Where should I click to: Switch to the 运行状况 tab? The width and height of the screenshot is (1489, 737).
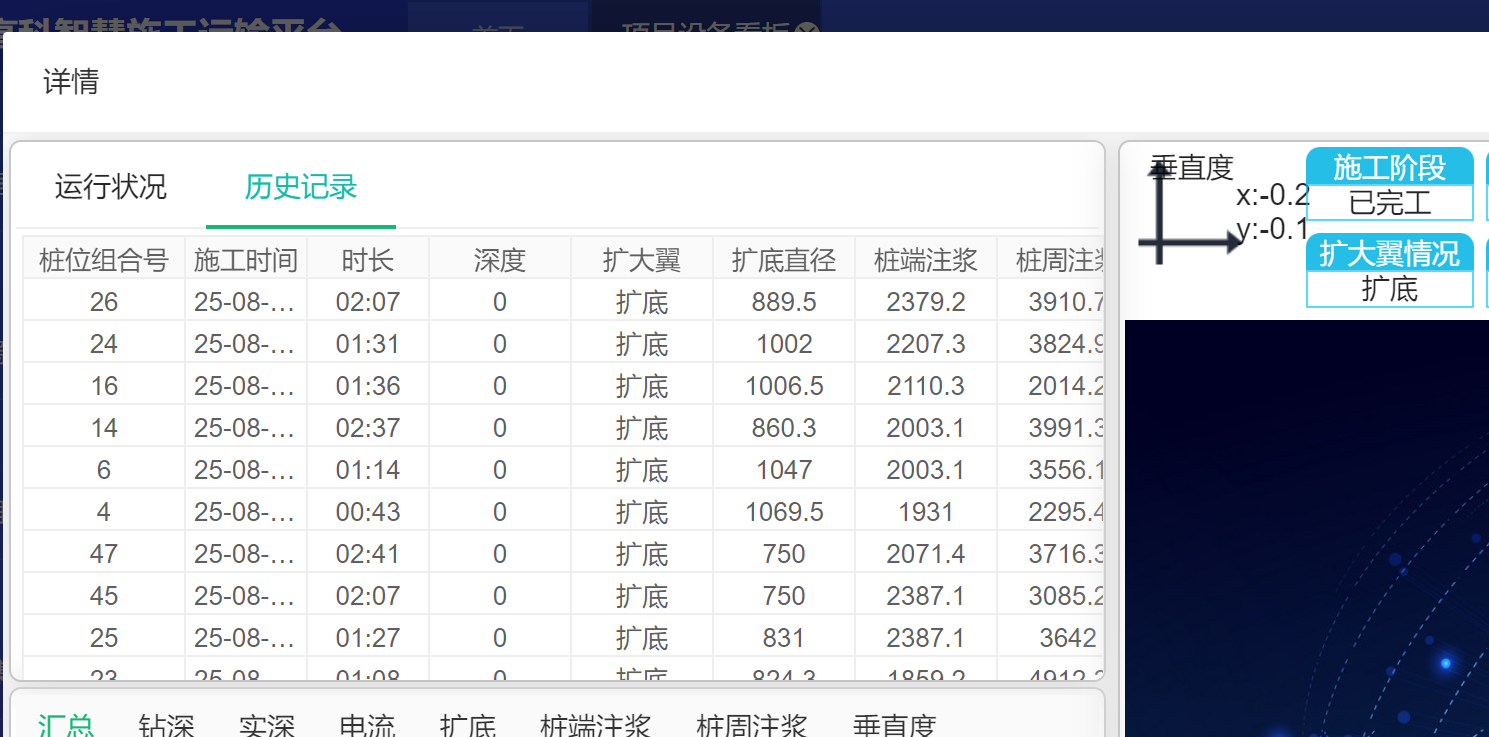point(111,187)
